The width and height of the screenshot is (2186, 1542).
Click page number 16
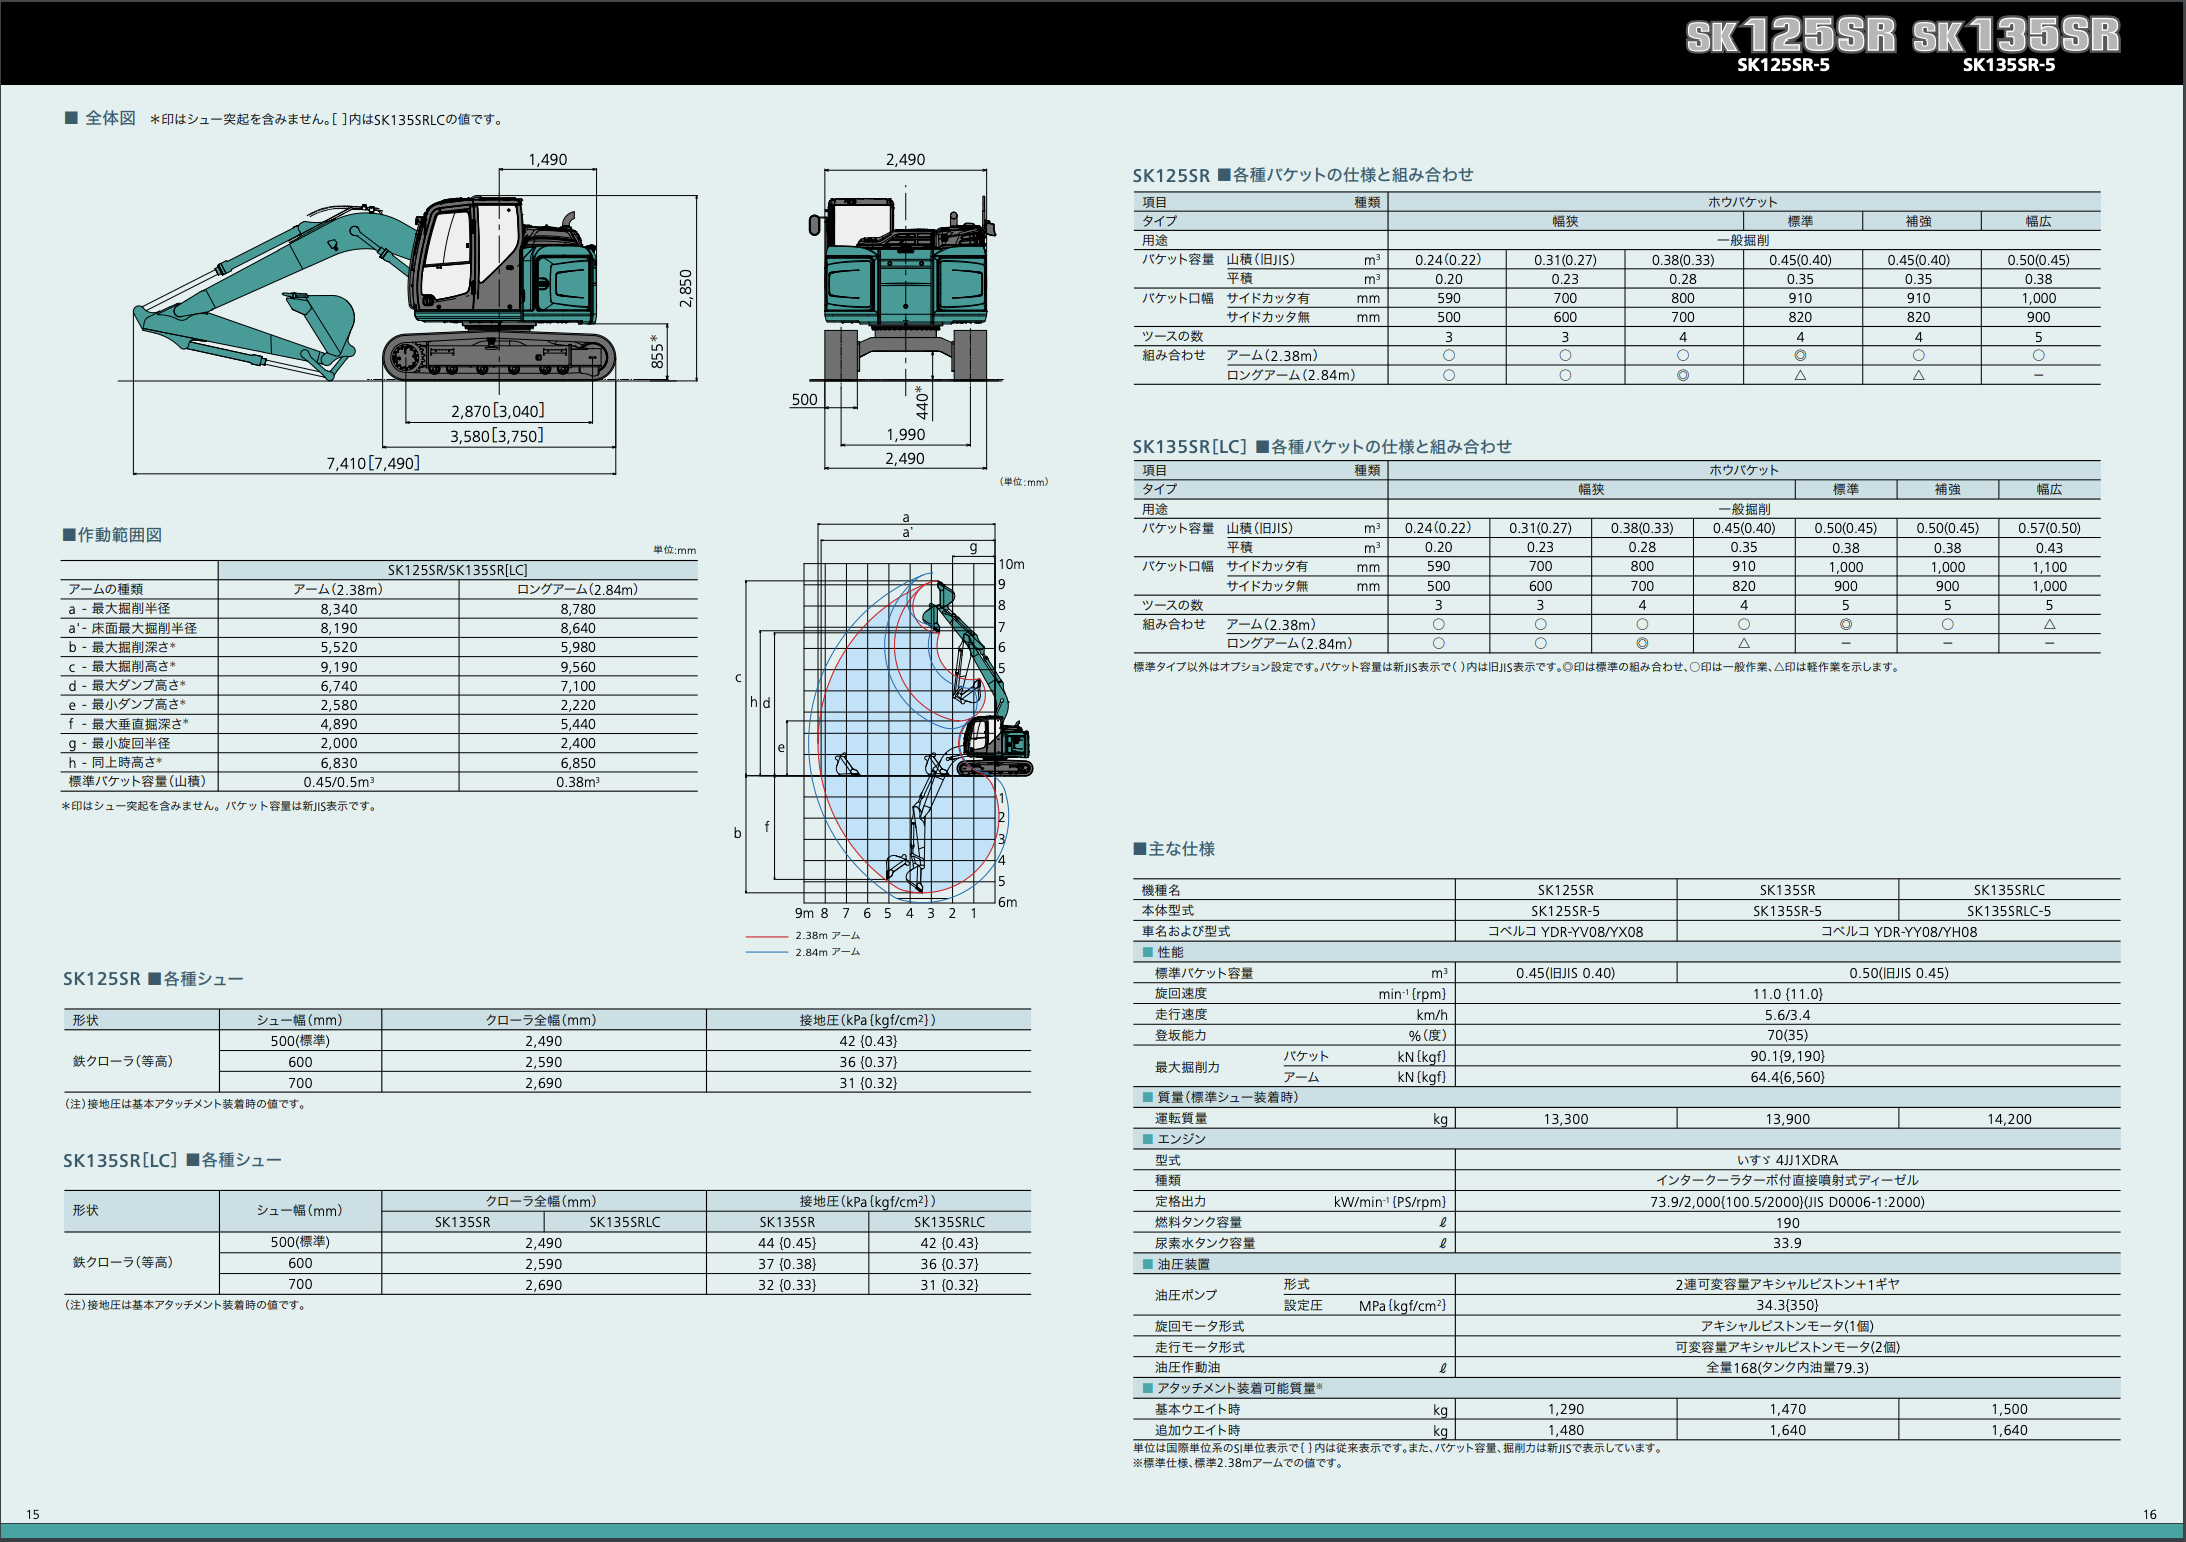[2149, 1514]
